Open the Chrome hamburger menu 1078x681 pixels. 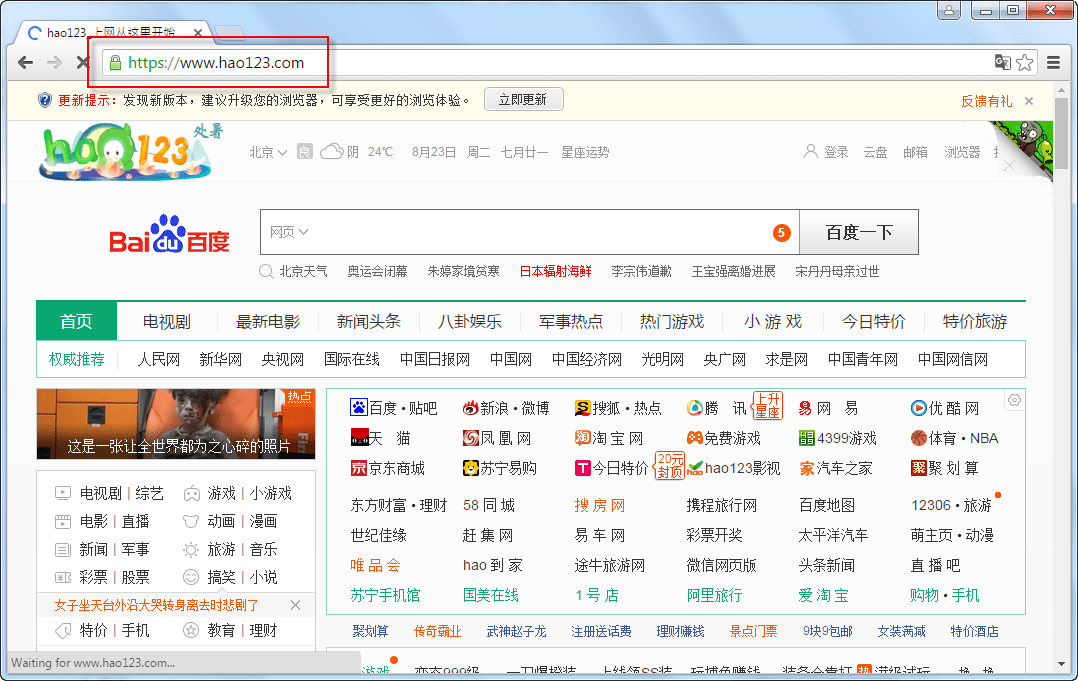1053,63
